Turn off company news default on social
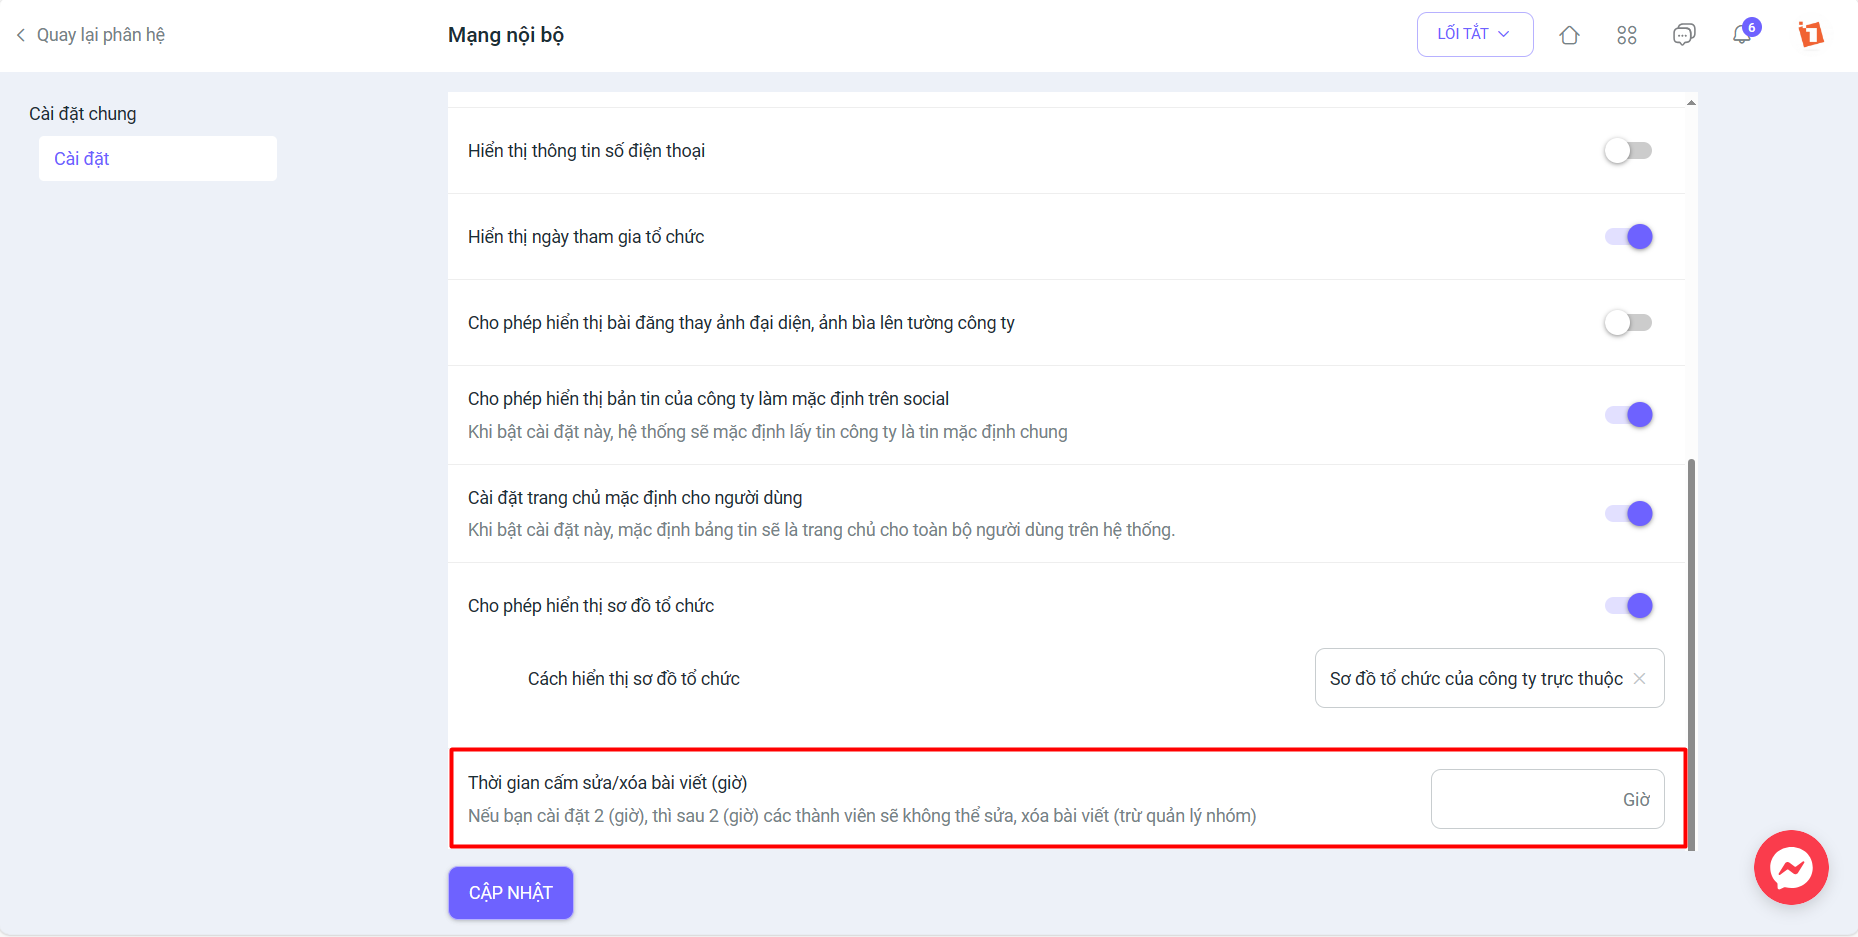 point(1628,415)
